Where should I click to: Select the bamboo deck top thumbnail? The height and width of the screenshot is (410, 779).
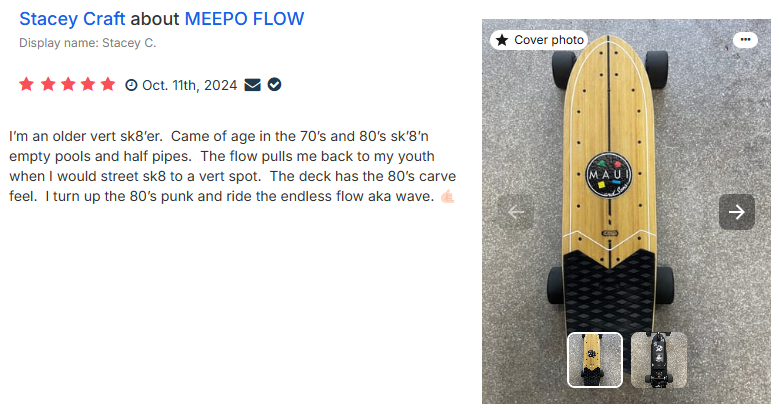click(x=595, y=359)
